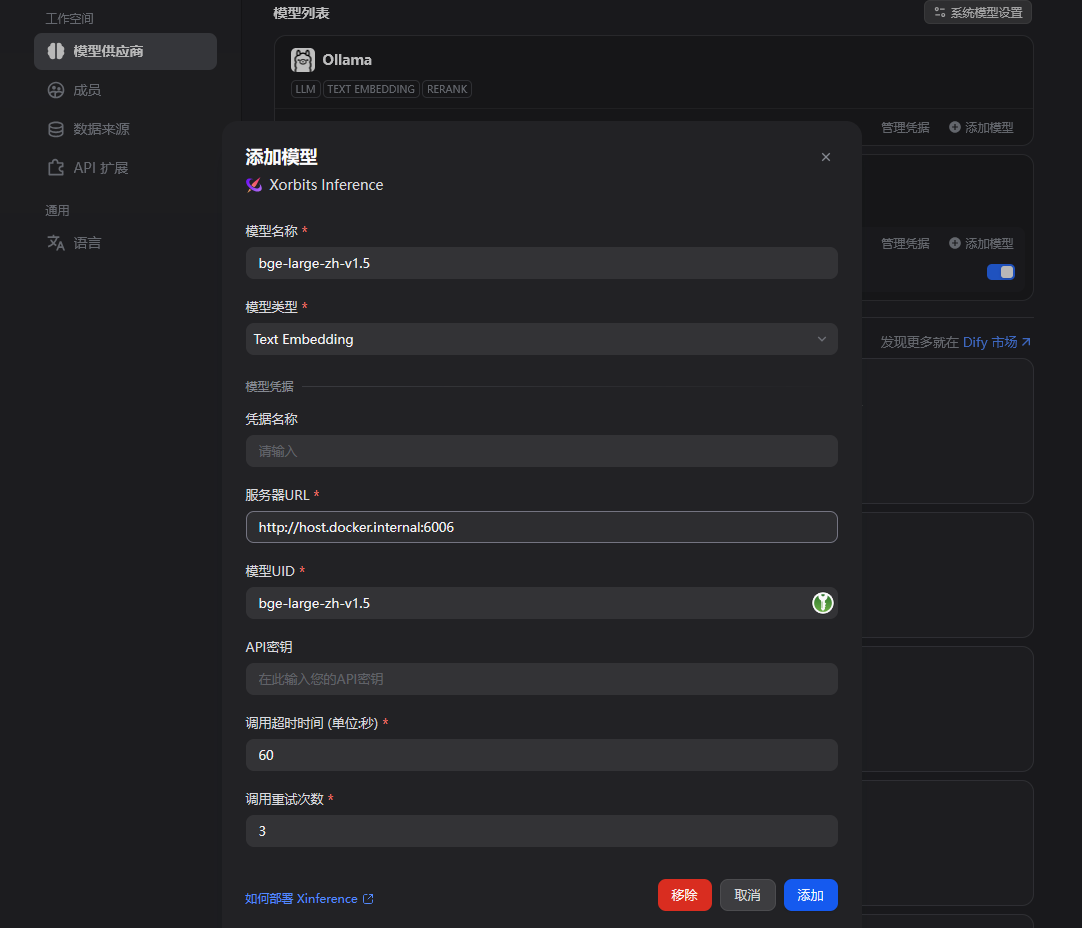Click the 模型供应商 brain icon
The height and width of the screenshot is (928, 1082).
point(56,51)
